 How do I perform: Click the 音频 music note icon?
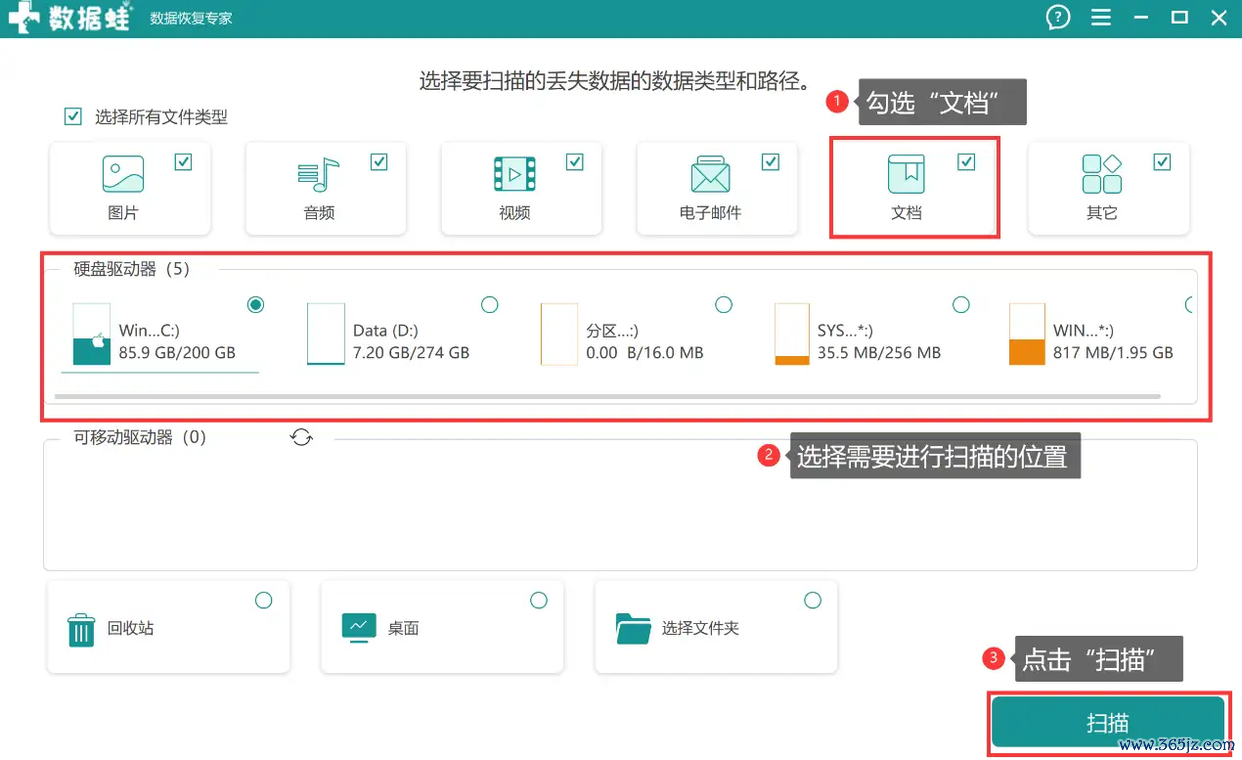319,174
